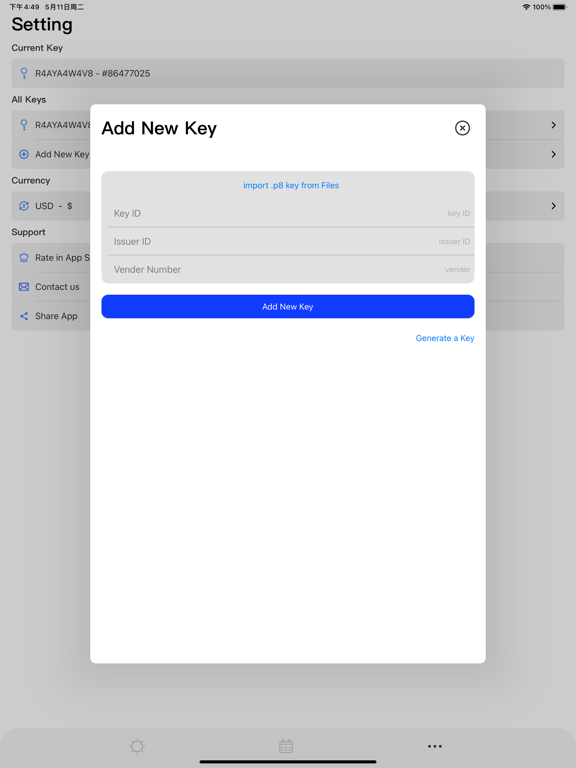Close the Add New Key dialog
Screen dimensions: 576x768
[x=462, y=128]
